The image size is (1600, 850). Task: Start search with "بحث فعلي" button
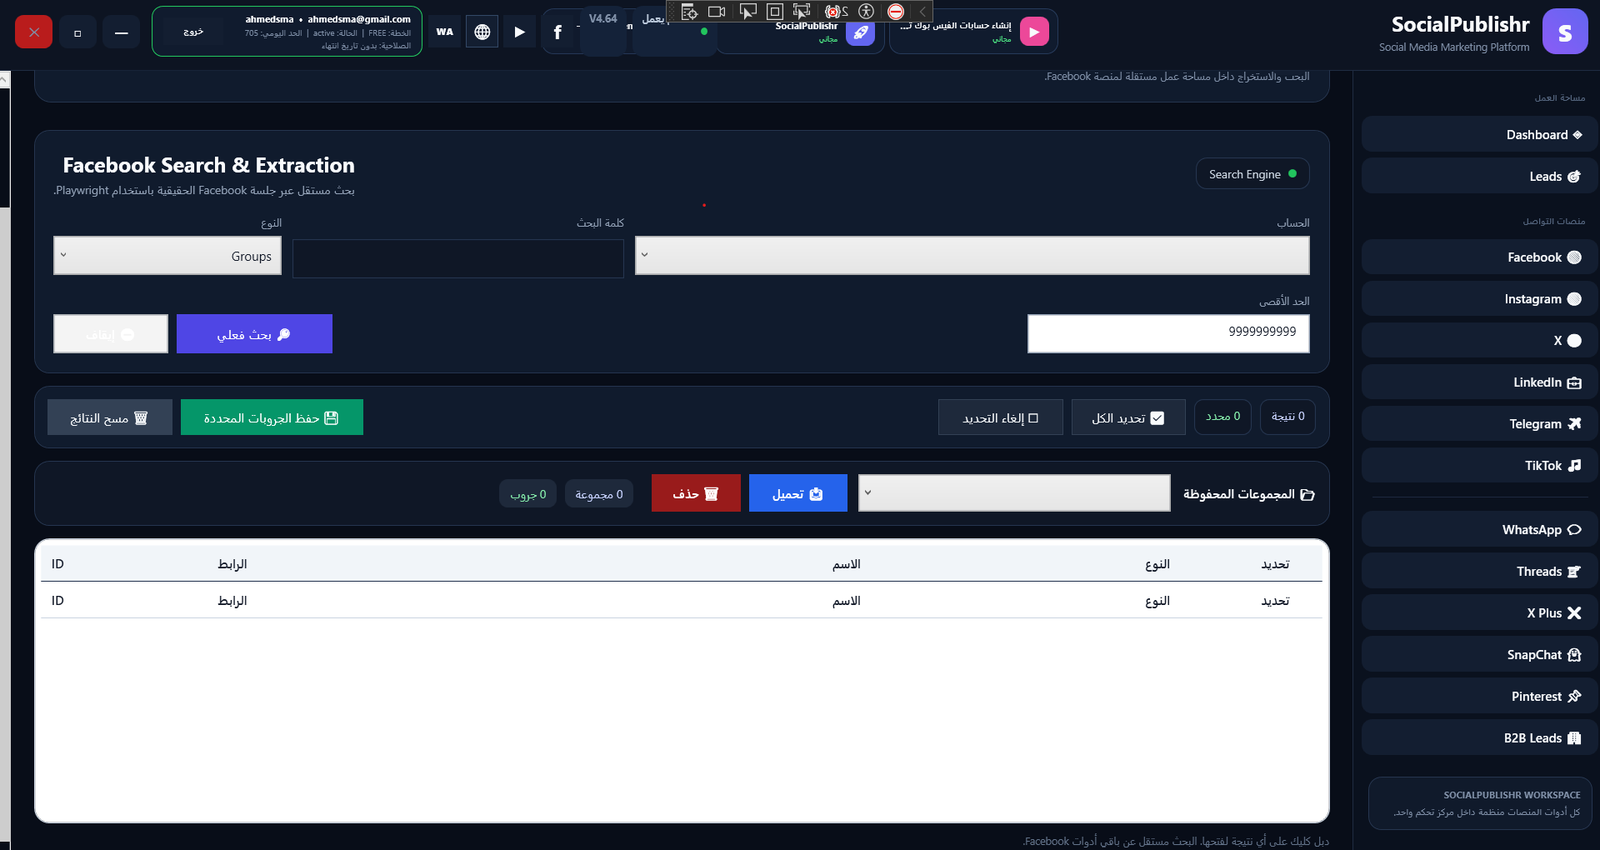click(x=254, y=334)
